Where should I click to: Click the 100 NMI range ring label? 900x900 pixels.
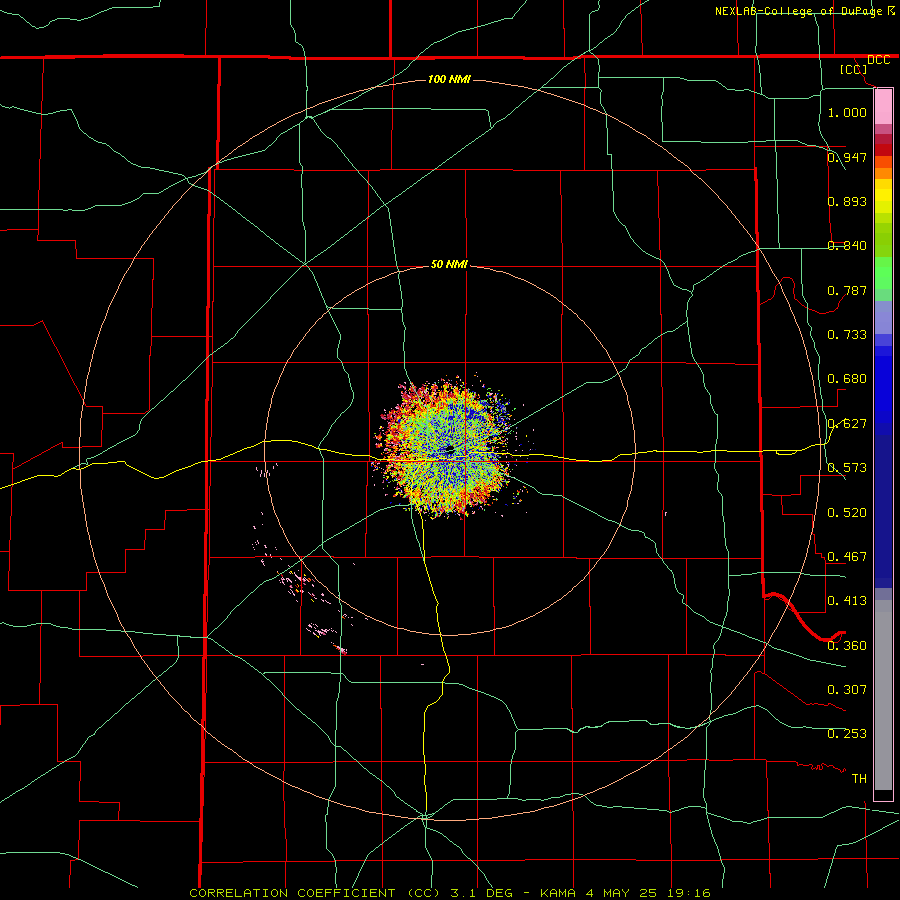tap(449, 79)
